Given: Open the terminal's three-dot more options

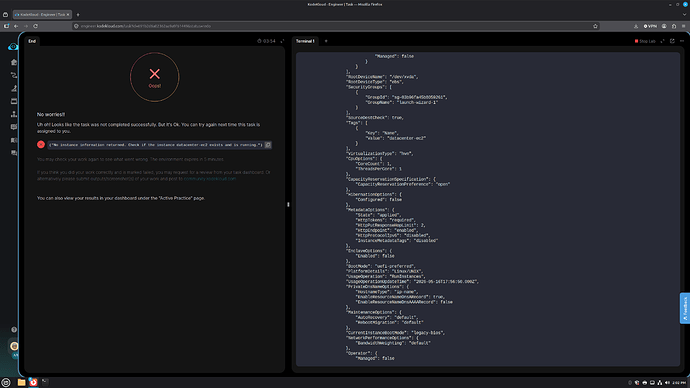Looking at the screenshot, I should click(x=682, y=41).
